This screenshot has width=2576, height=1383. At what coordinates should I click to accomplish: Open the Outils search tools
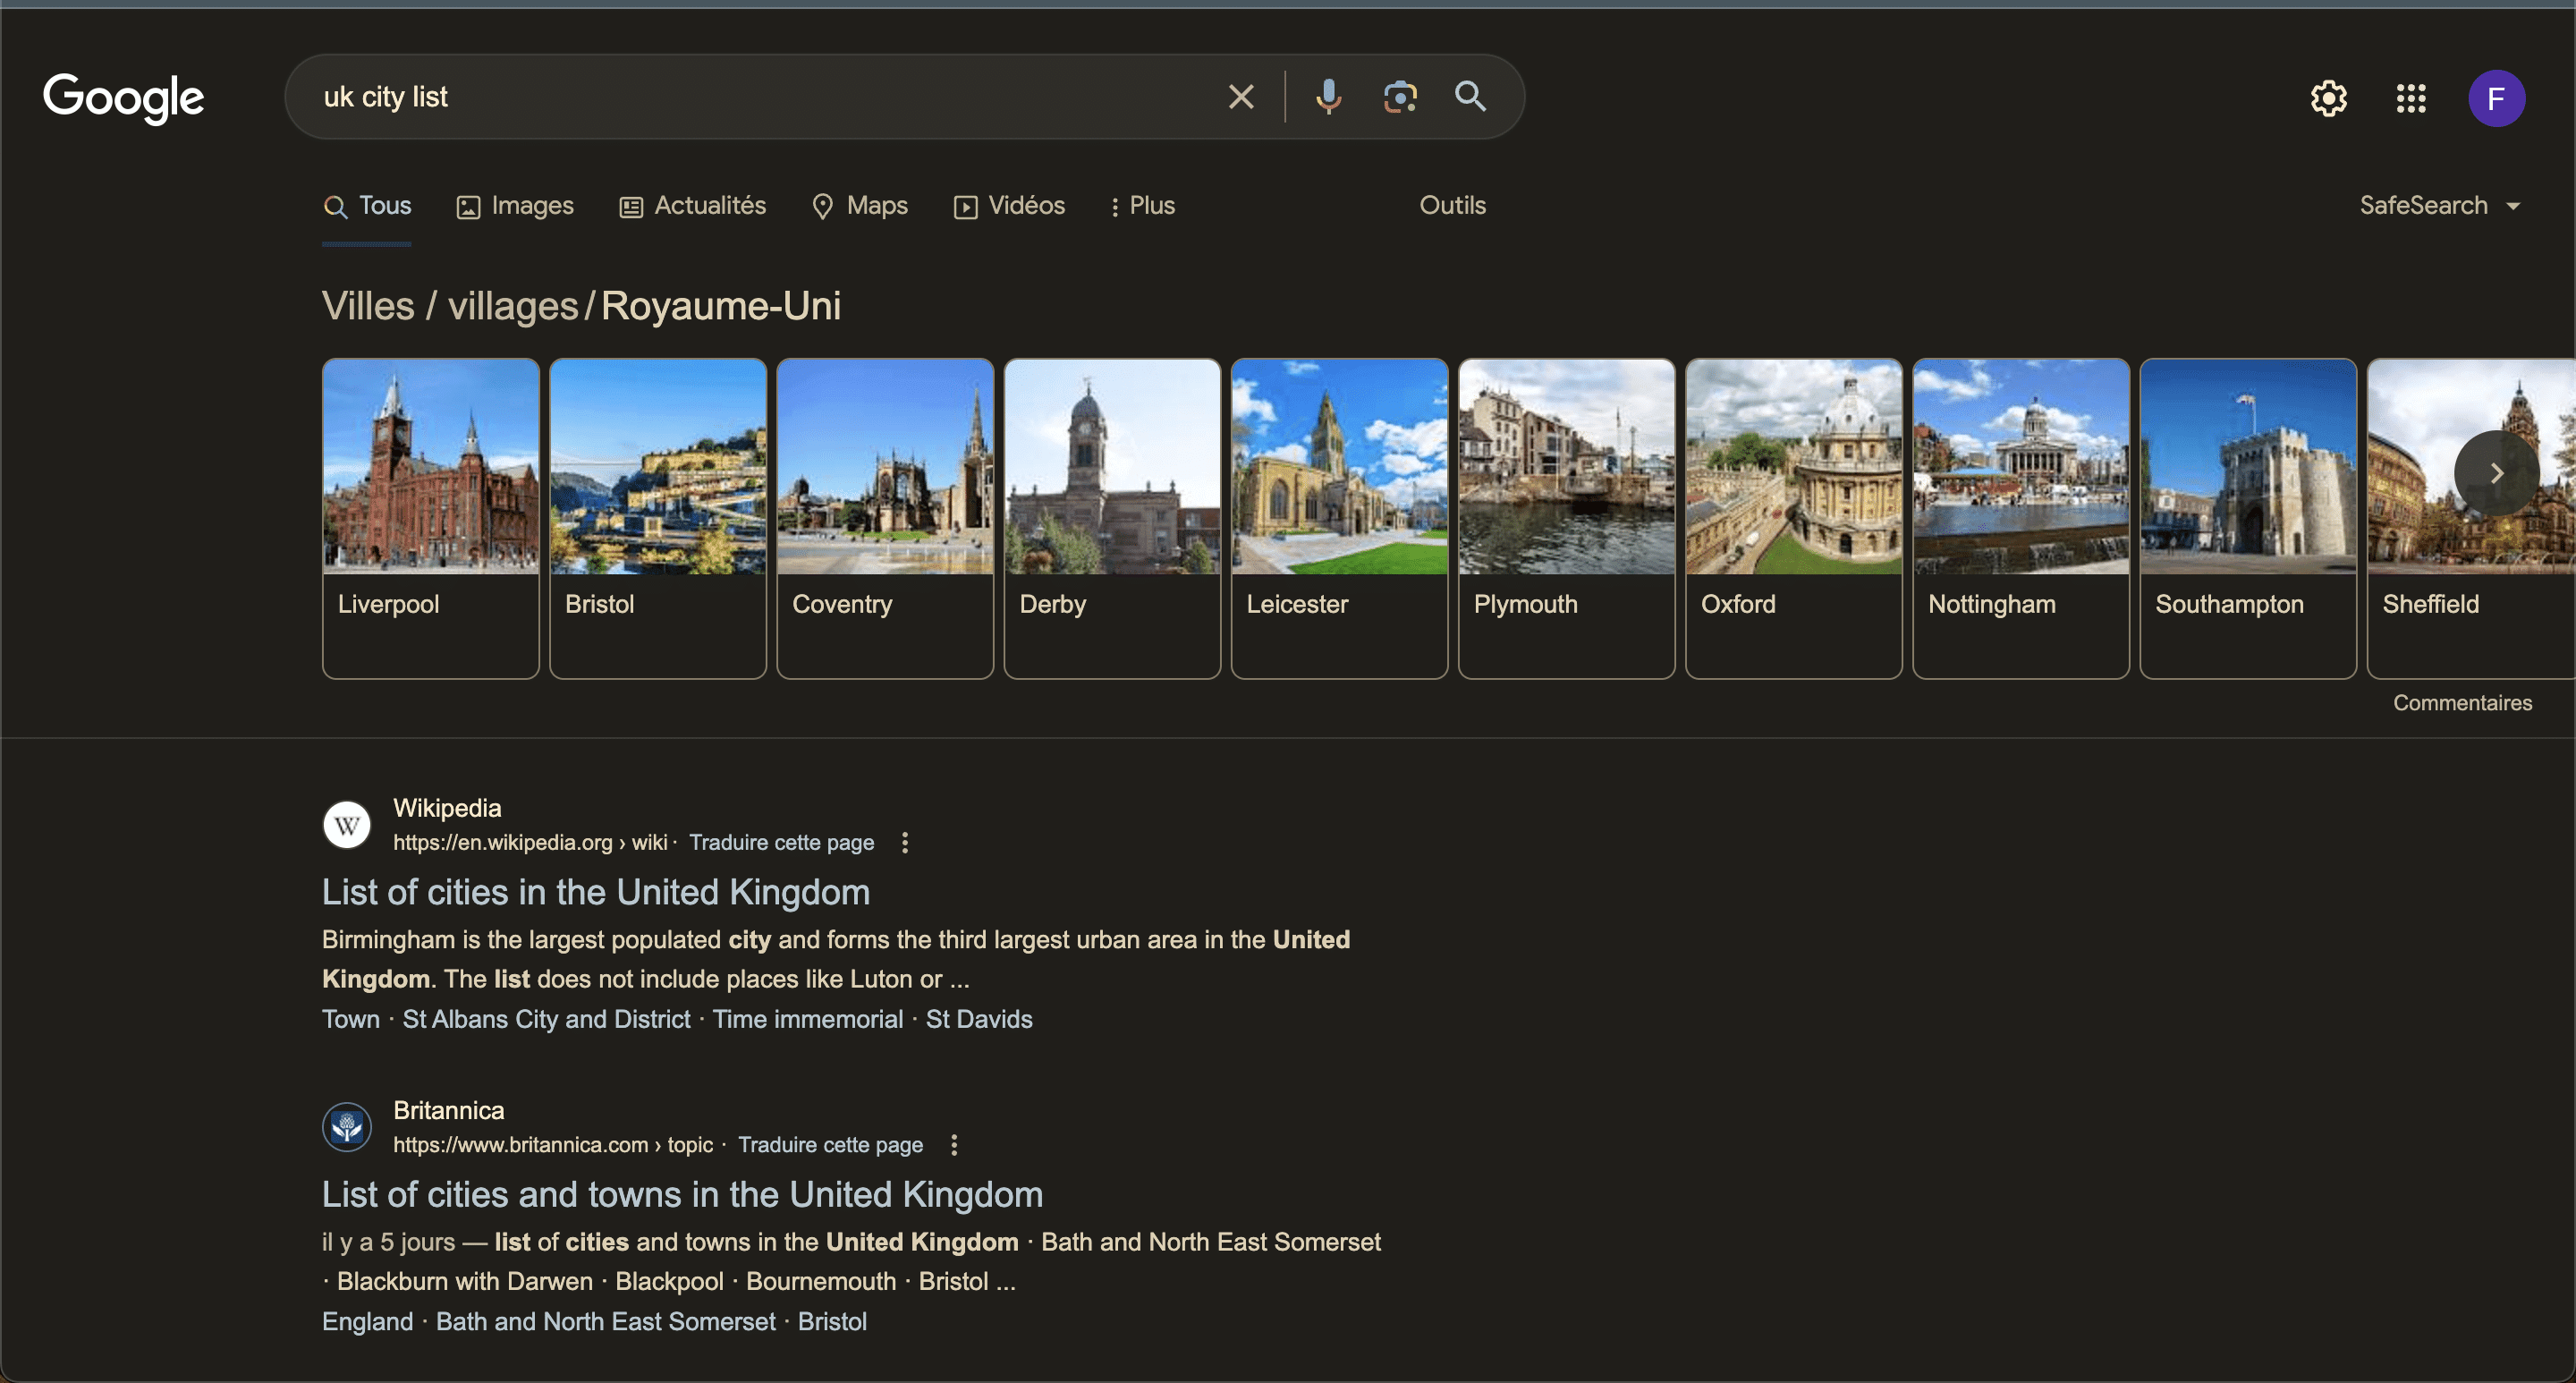(1452, 206)
